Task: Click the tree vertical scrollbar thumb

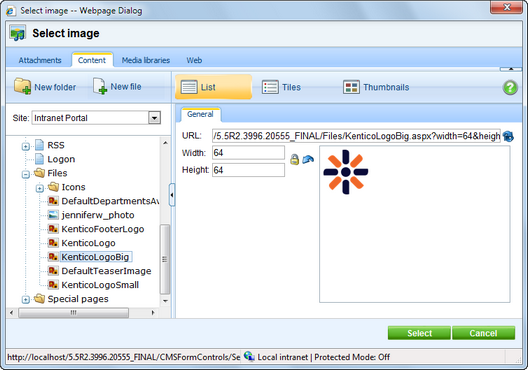Action: coord(165,259)
